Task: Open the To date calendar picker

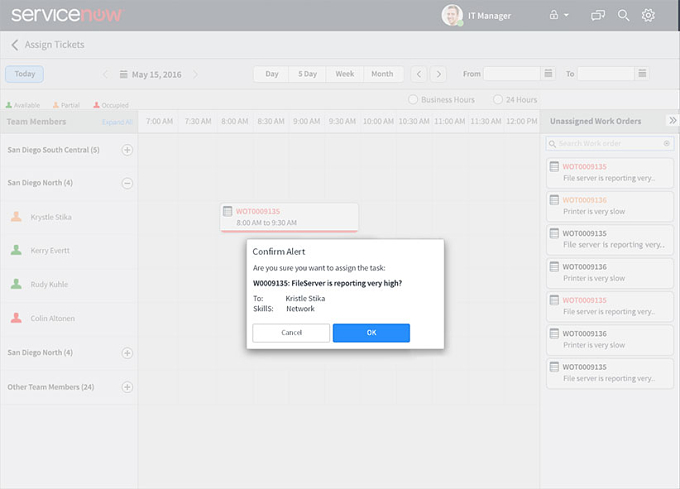Action: [642, 74]
